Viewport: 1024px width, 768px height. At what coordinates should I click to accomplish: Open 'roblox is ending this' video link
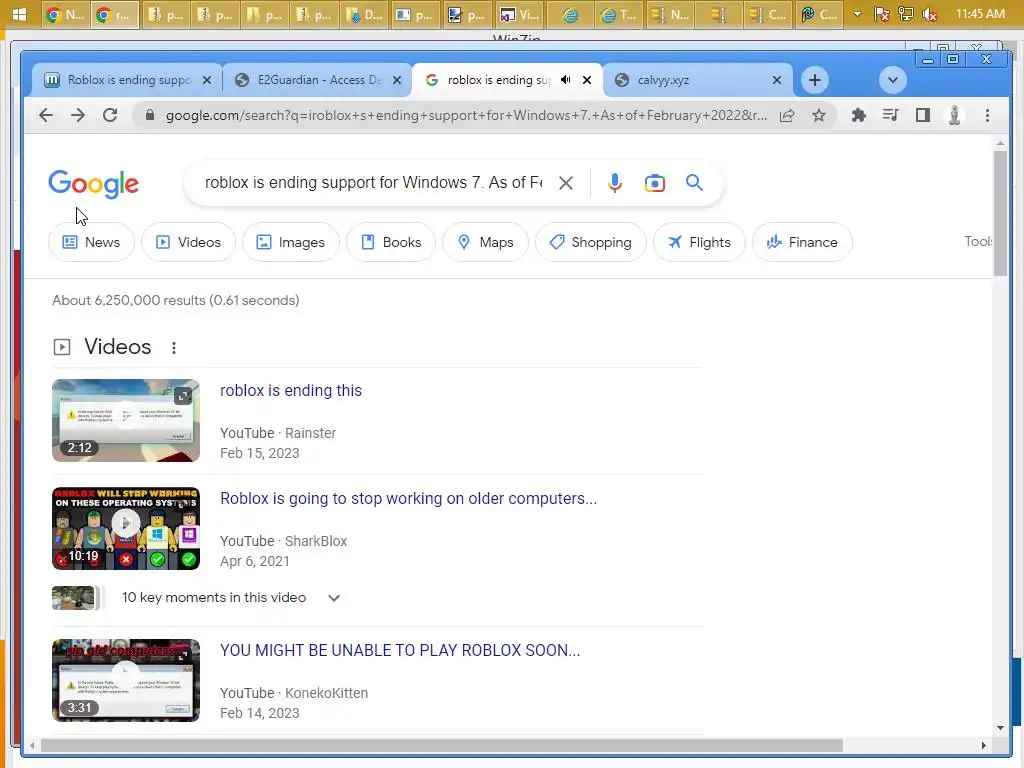(291, 391)
